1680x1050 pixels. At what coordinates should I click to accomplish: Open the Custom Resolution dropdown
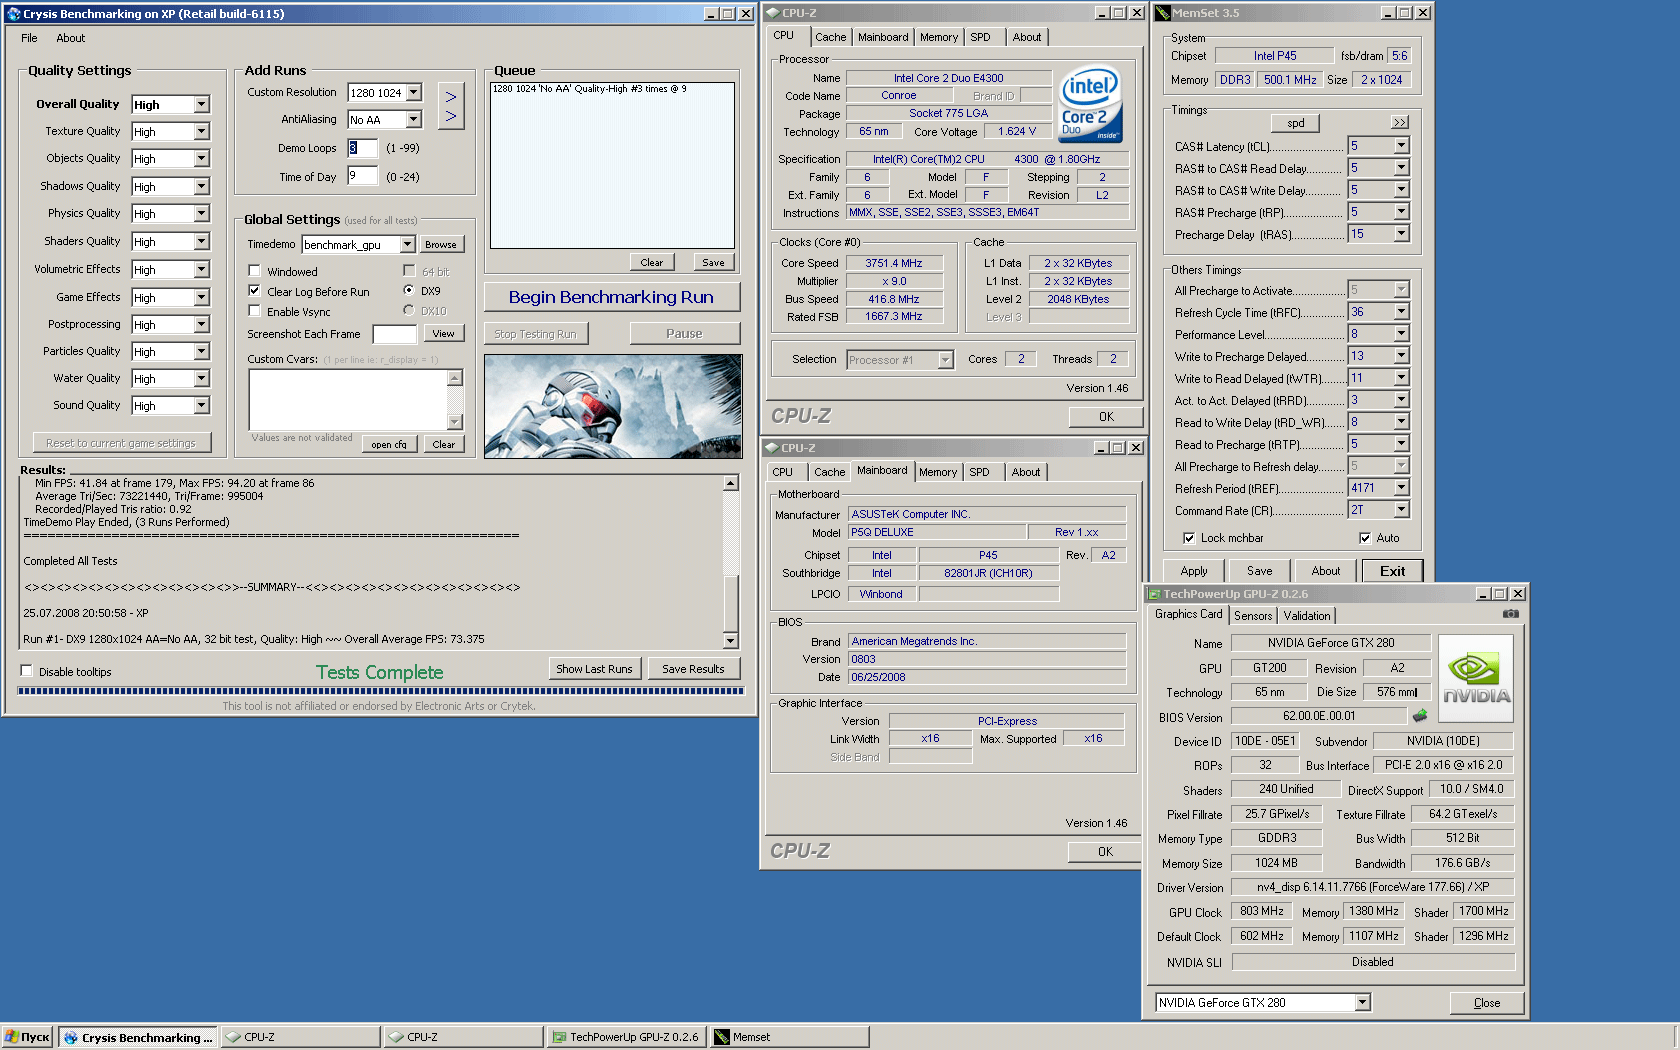[x=414, y=92]
